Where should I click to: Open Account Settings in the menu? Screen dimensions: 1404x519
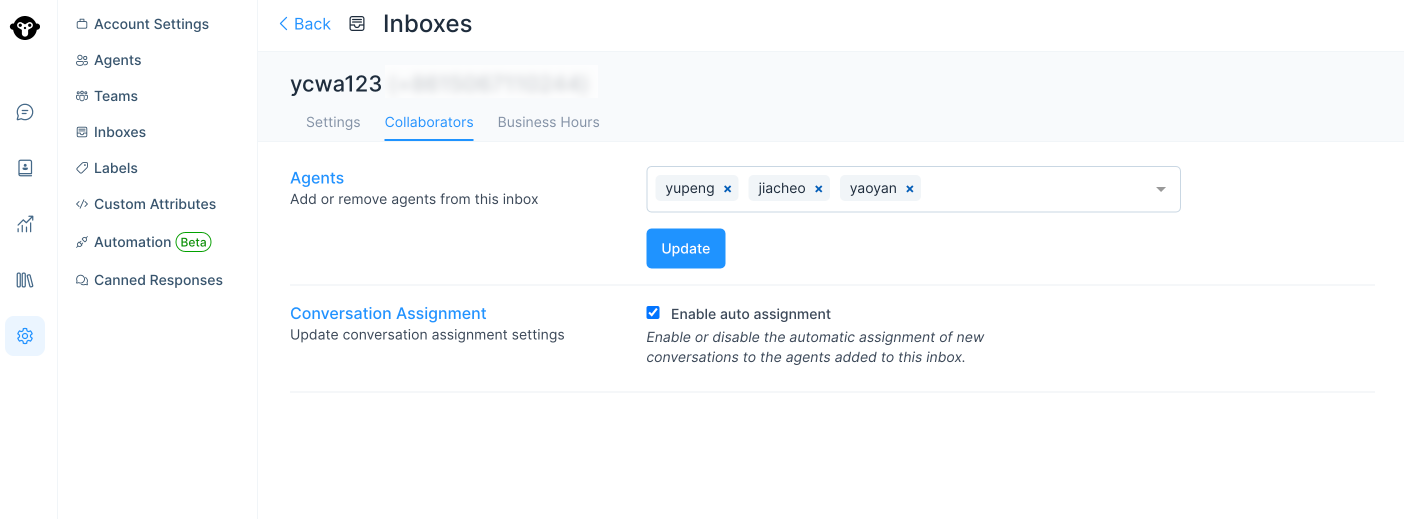click(151, 24)
